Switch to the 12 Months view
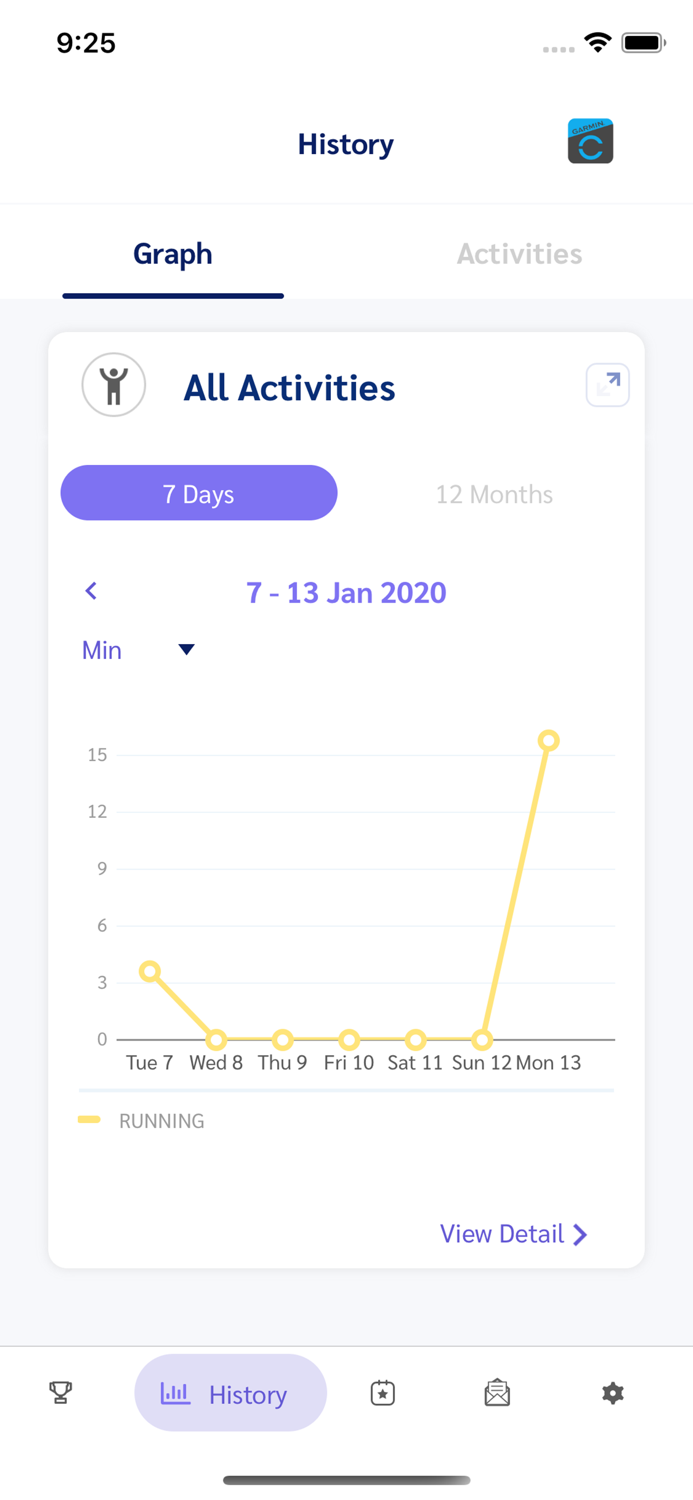Viewport: 693px width, 1500px height. (x=494, y=493)
